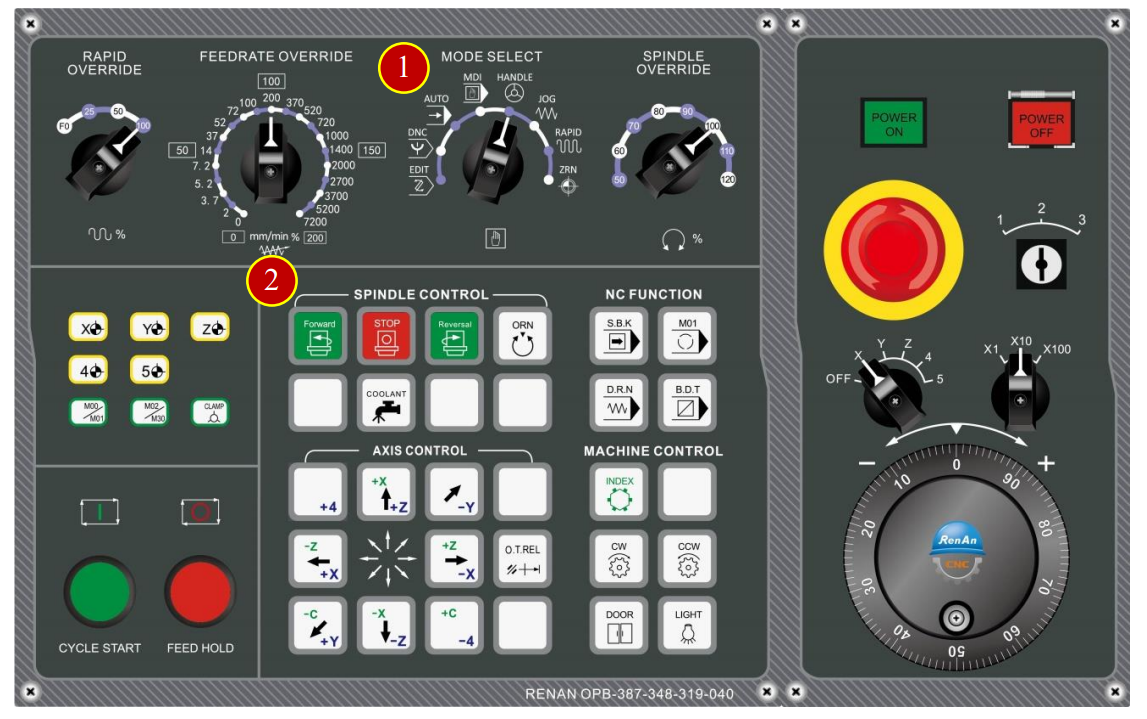Select DNC mode on mode dial
This screenshot has height=719, width=1147.
[x=418, y=143]
